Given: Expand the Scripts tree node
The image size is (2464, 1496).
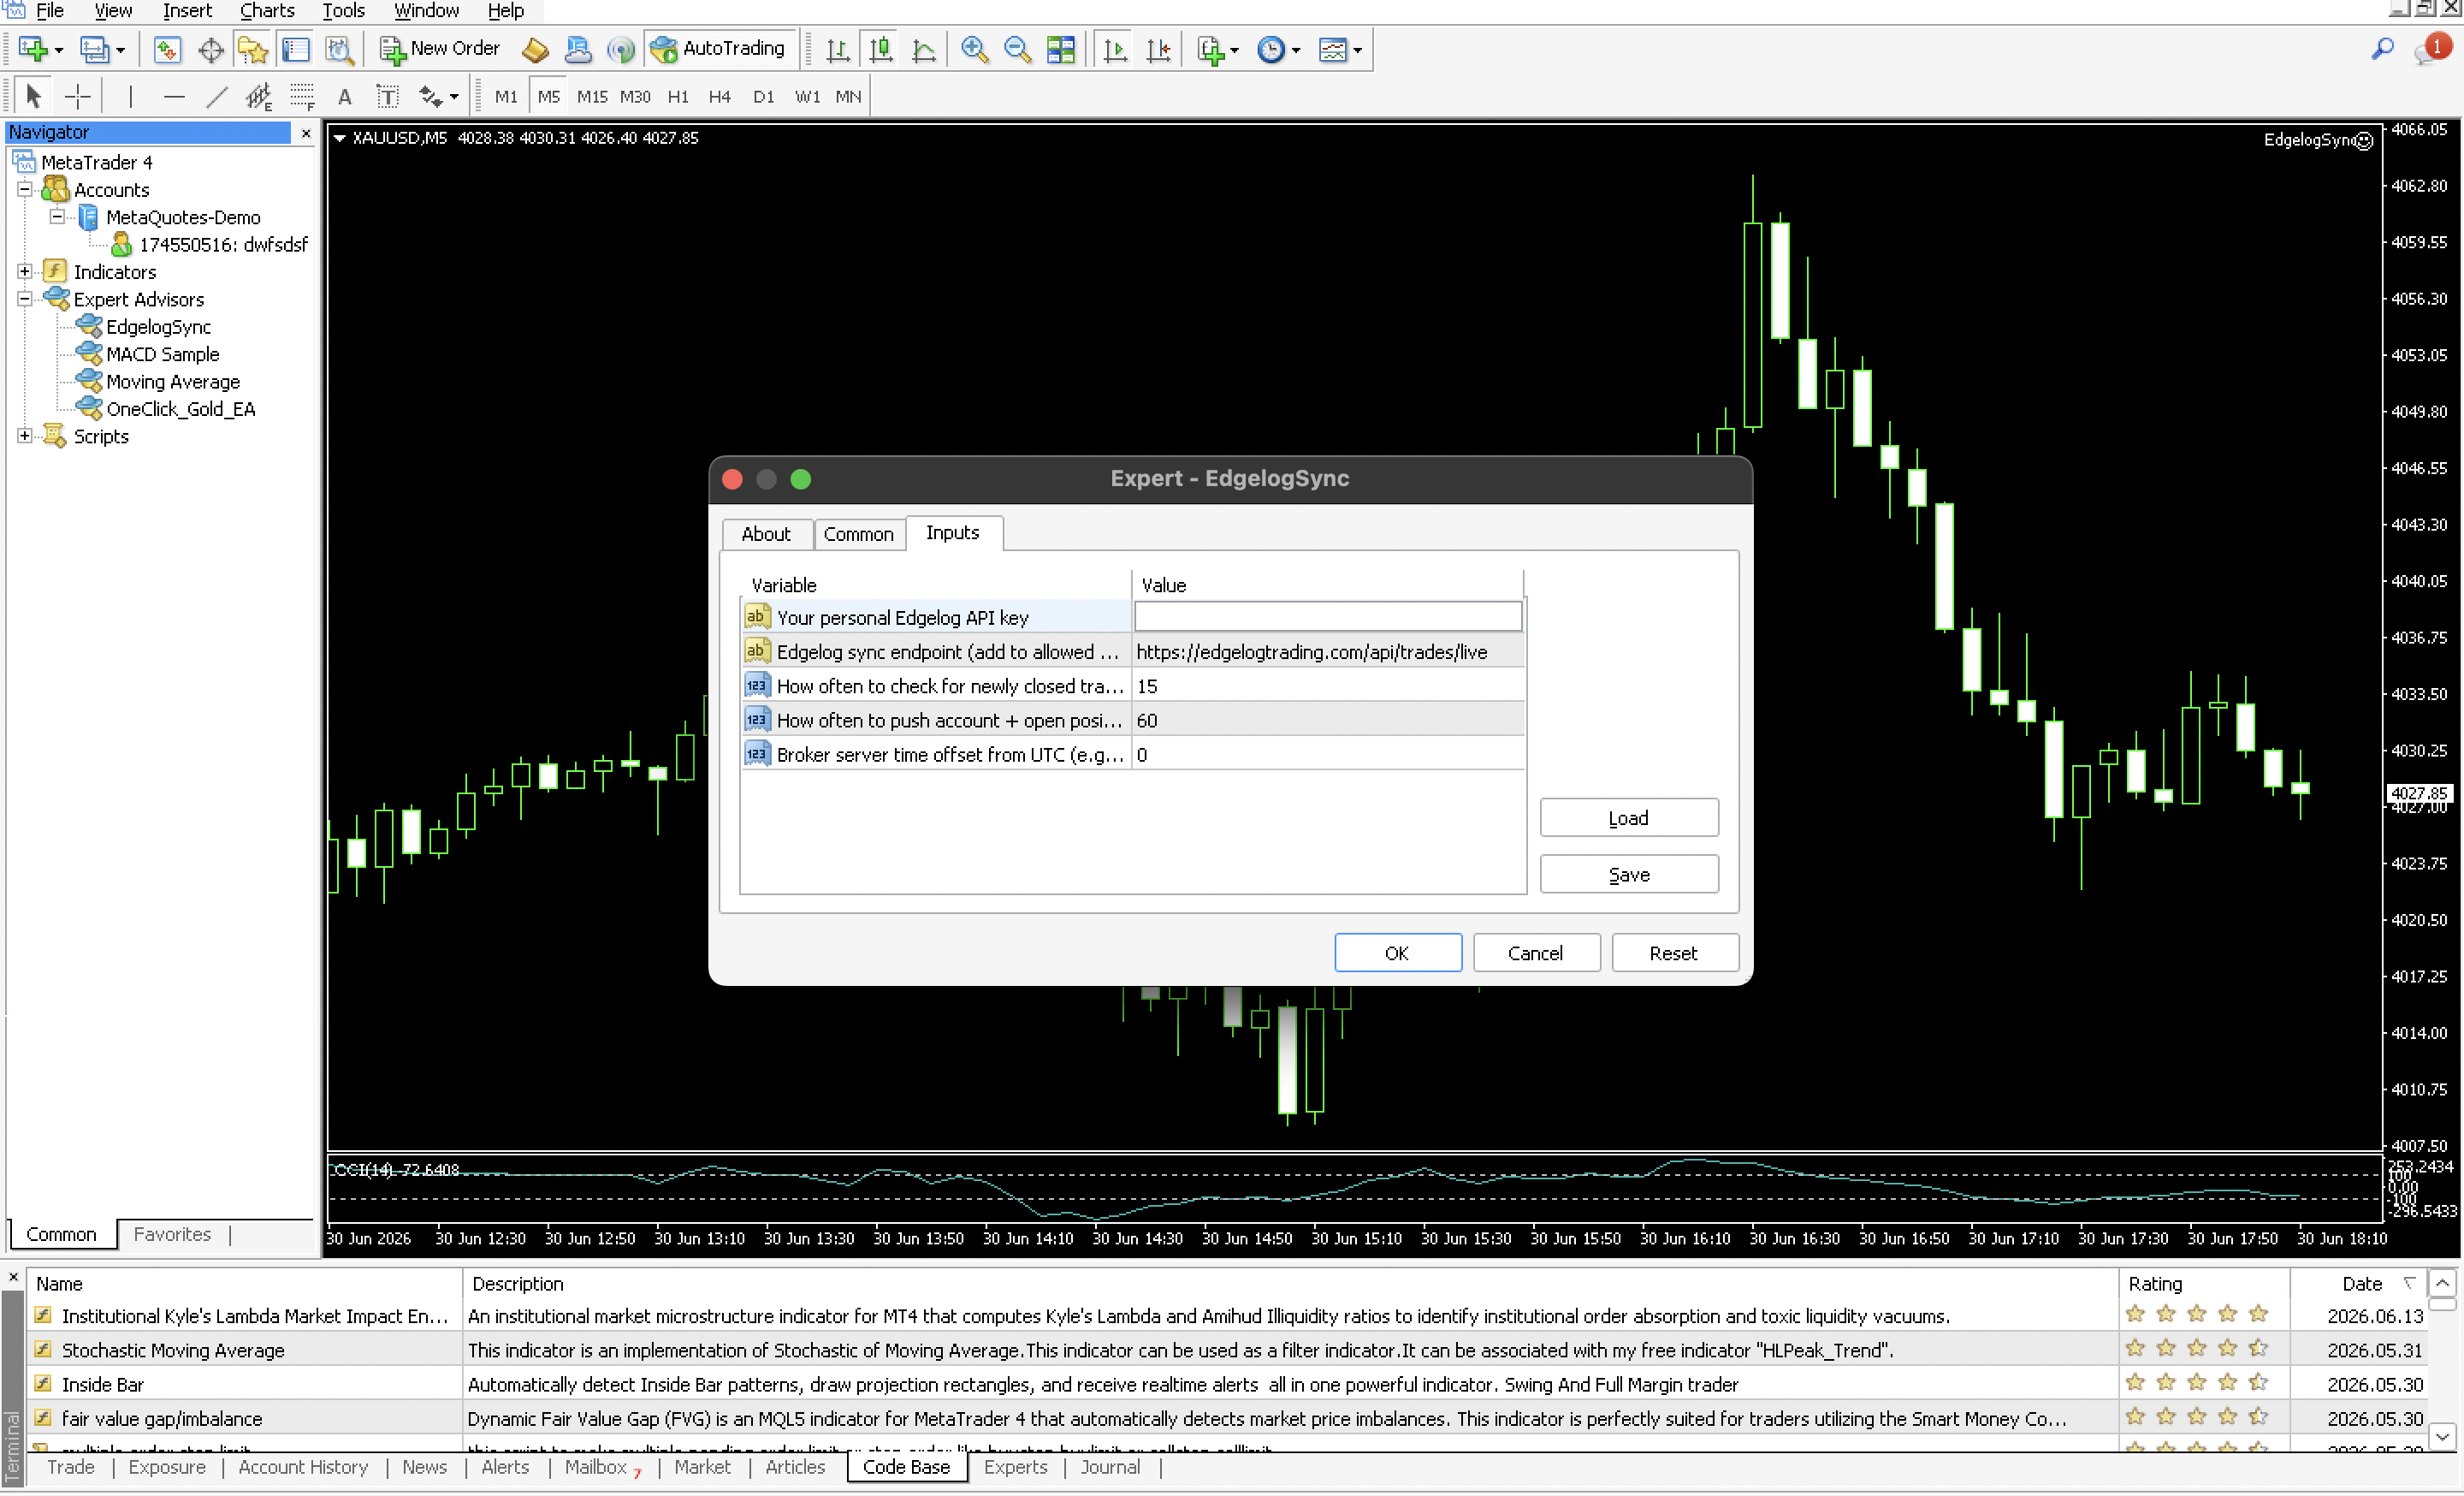Looking at the screenshot, I should tap(25, 435).
